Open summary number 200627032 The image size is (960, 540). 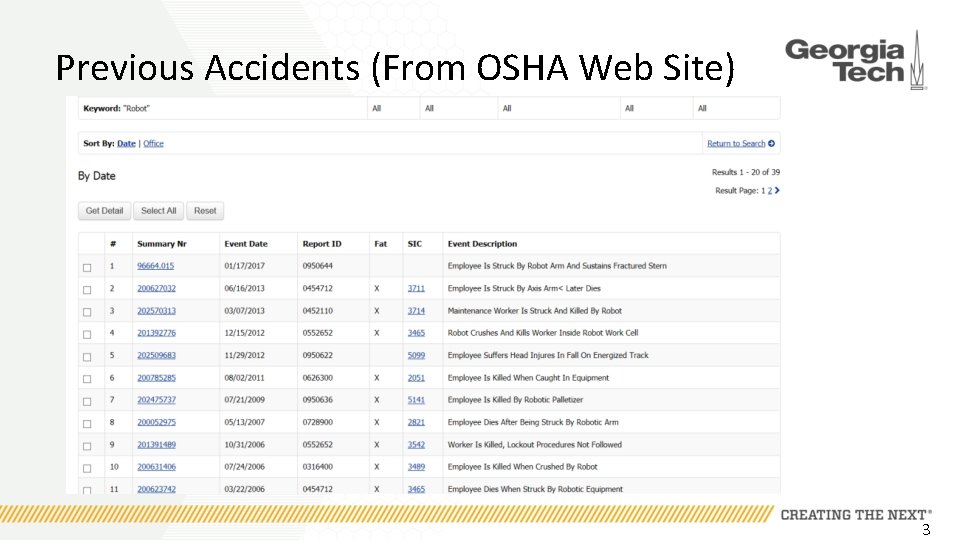(x=156, y=288)
